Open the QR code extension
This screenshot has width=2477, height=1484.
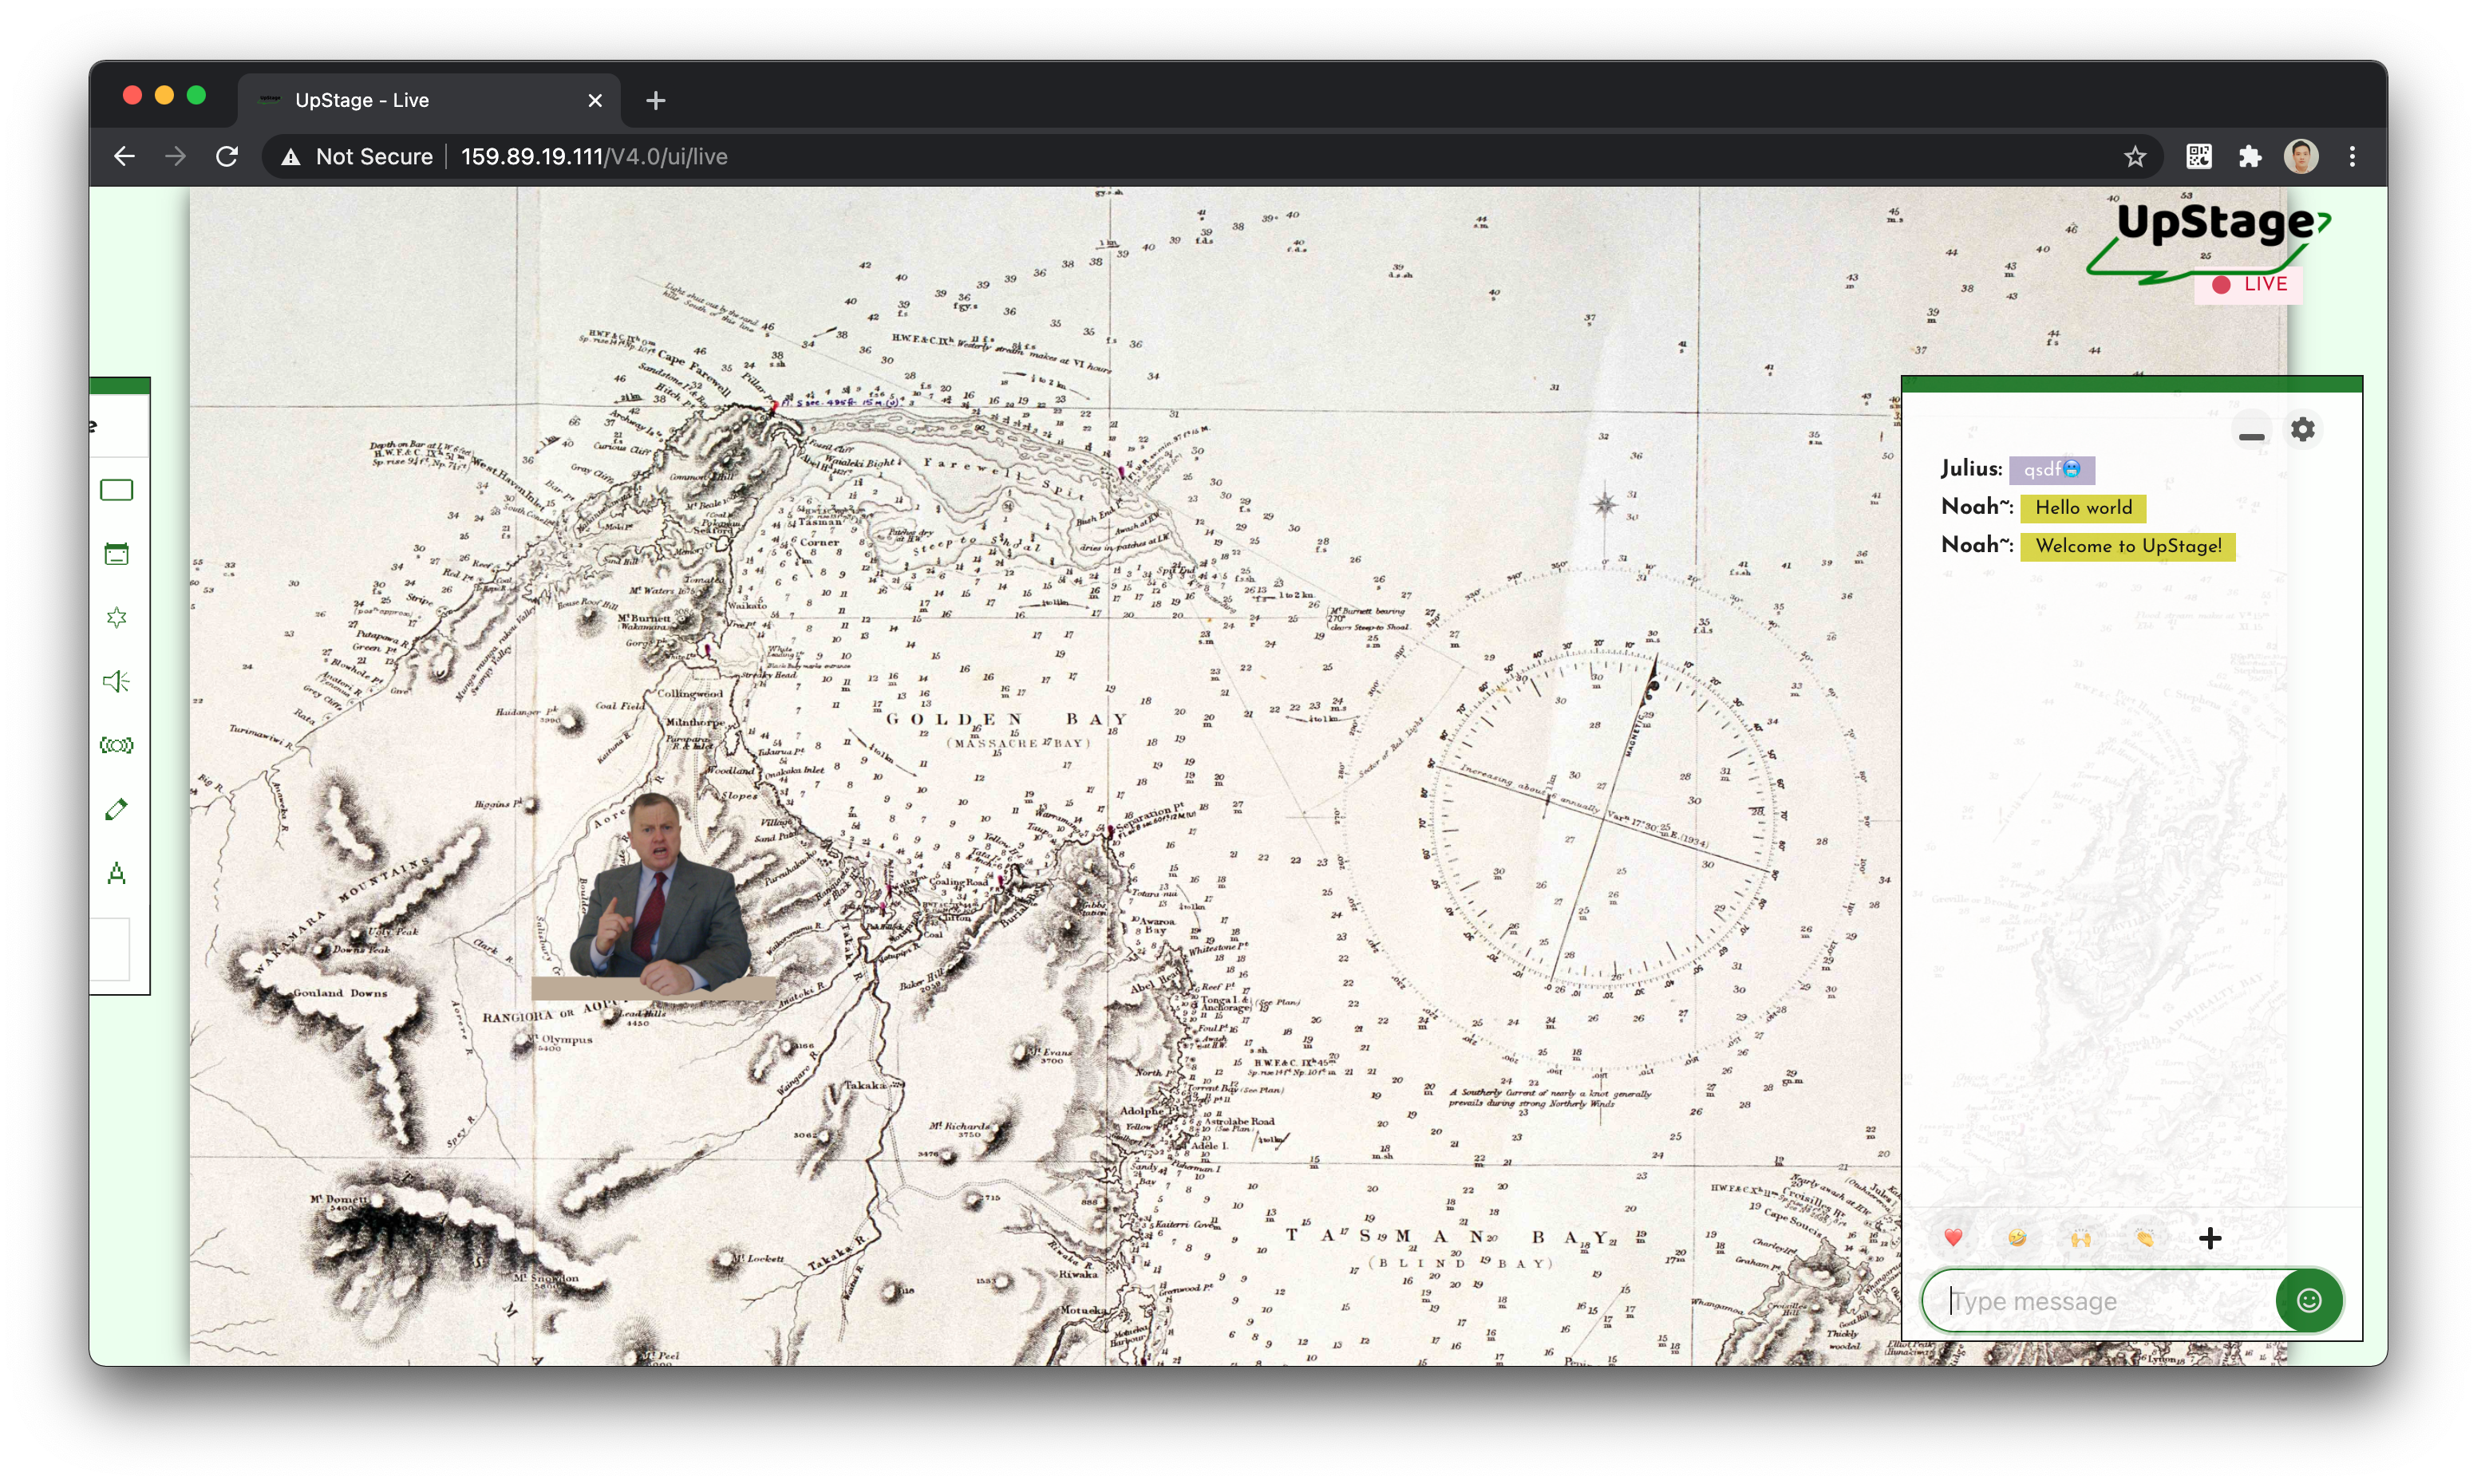2198,156
